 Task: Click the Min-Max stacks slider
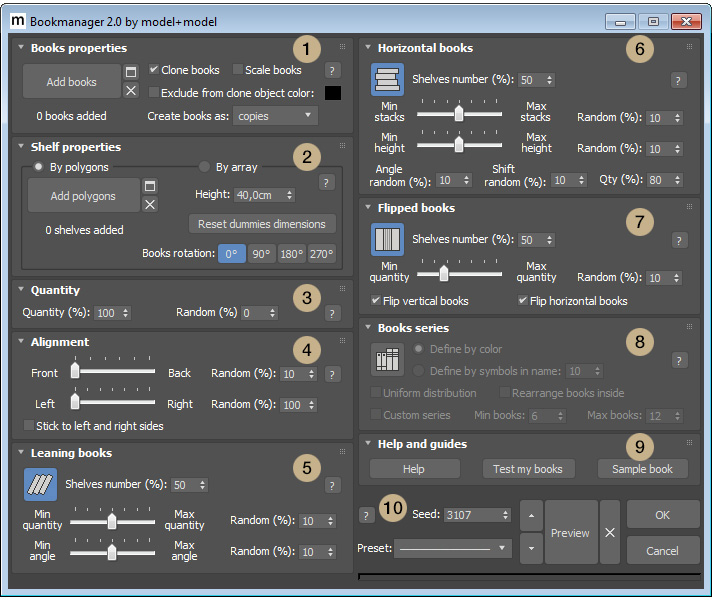(459, 114)
